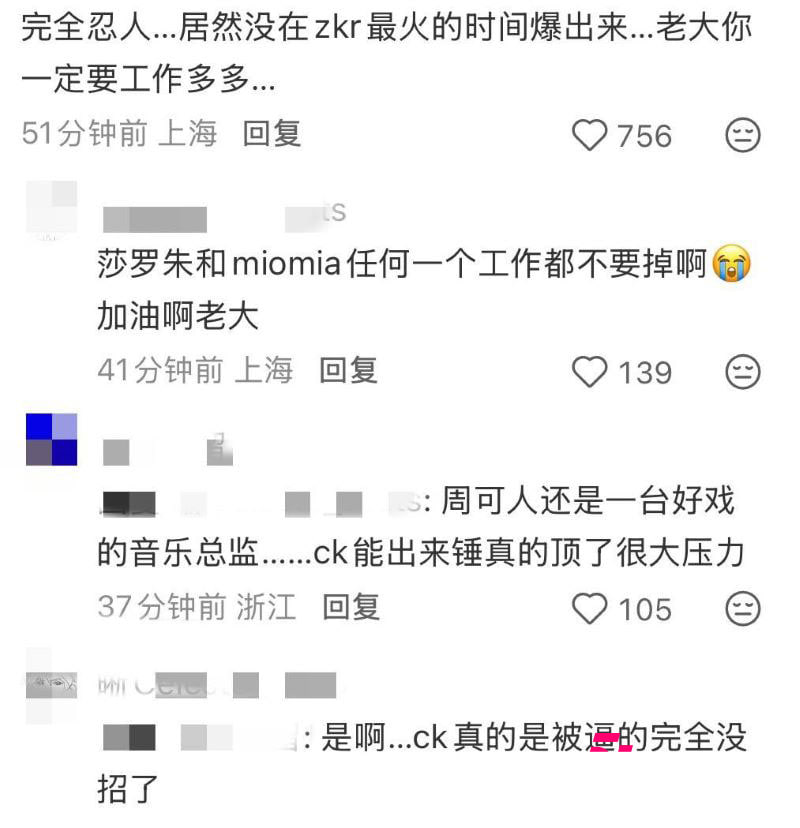Open avatar of the last commenter

coord(51,685)
